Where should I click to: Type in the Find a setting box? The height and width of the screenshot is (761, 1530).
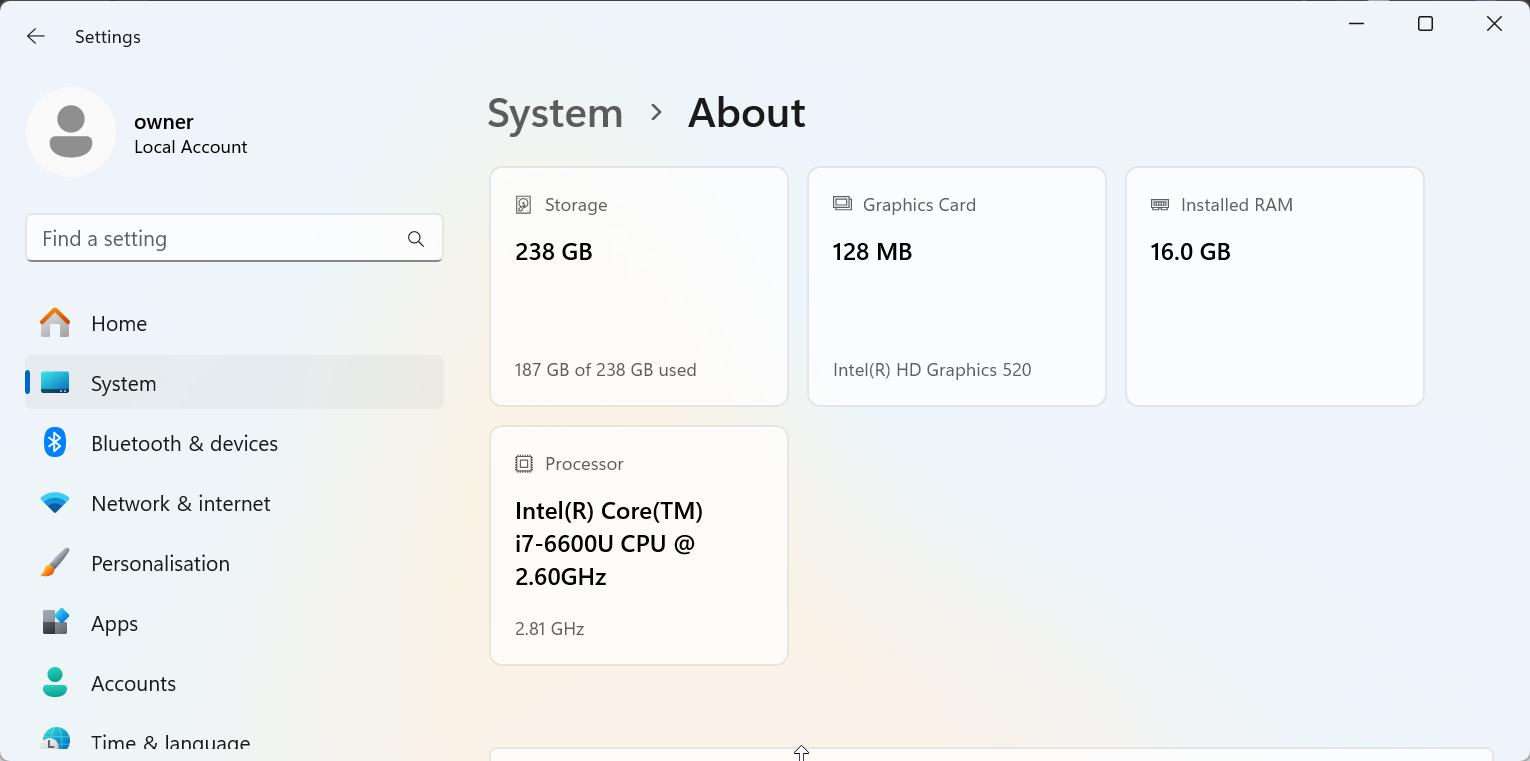215,239
